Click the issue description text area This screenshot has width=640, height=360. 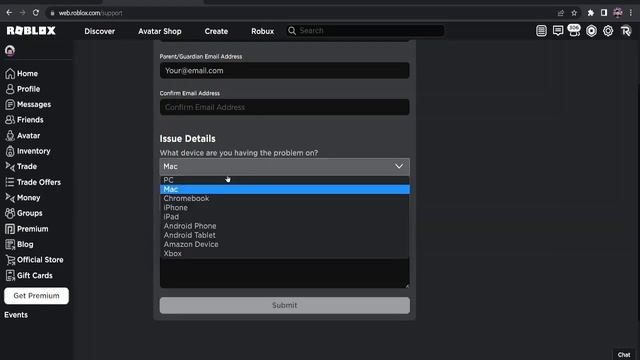coord(284,273)
